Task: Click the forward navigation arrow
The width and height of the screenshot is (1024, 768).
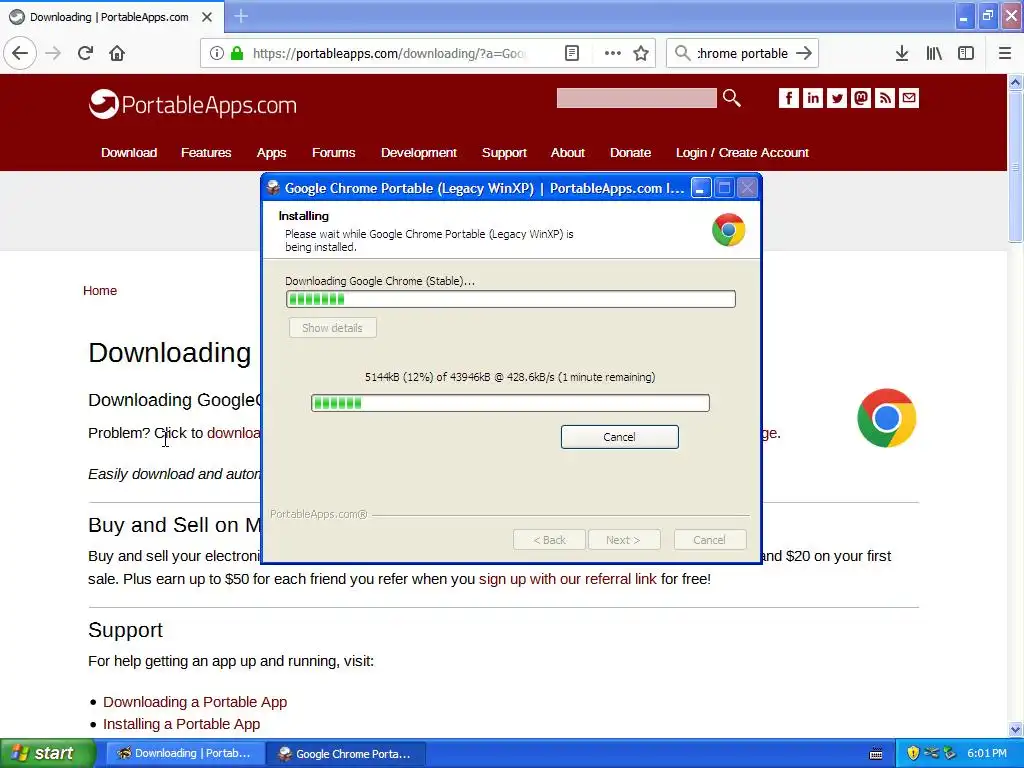Action: 53,53
